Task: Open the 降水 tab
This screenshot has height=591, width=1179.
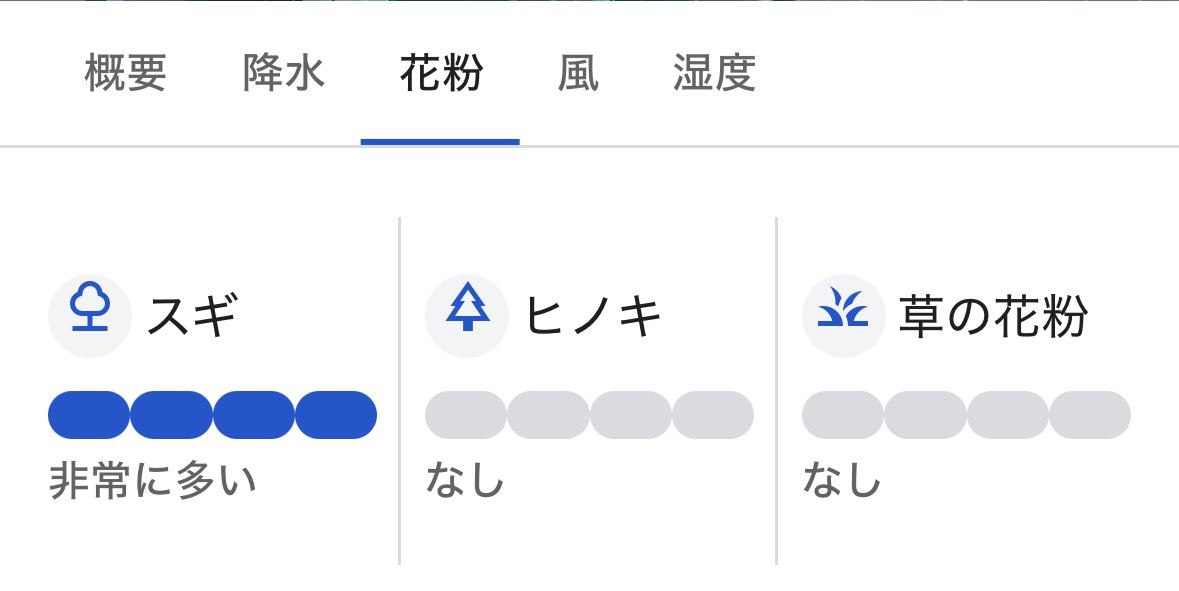Action: coord(284,76)
